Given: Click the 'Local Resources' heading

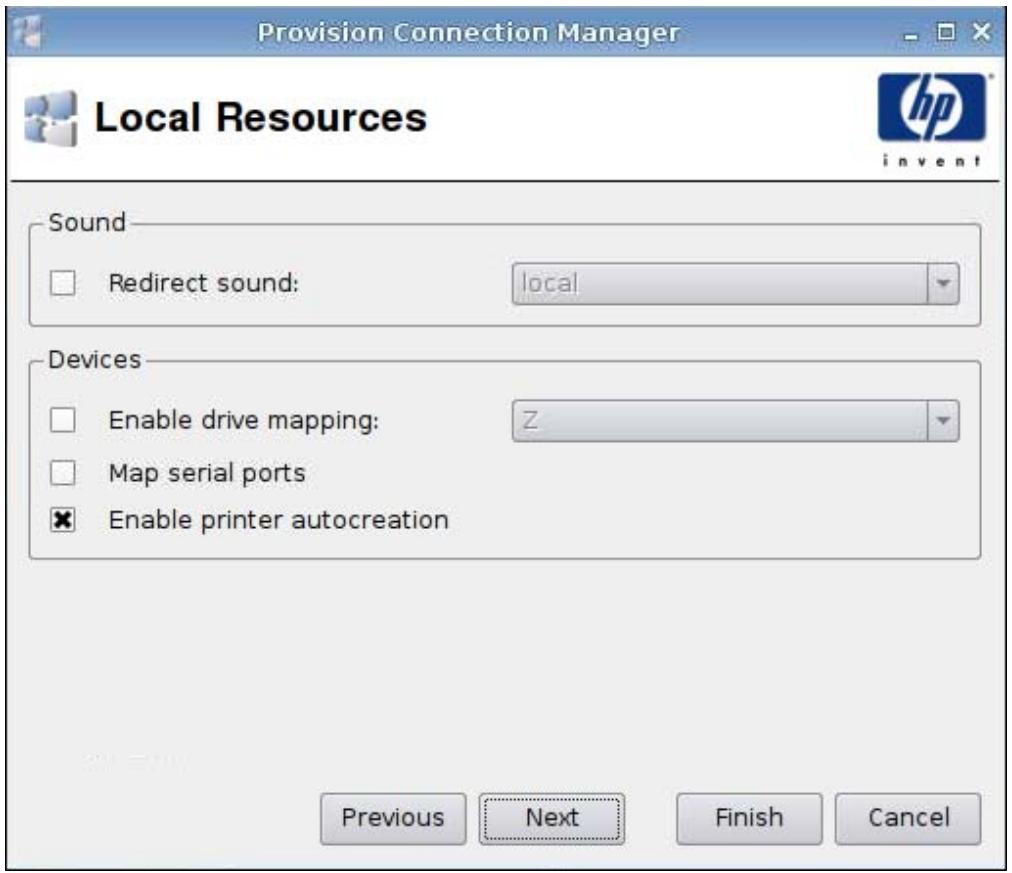Looking at the screenshot, I should click(261, 117).
